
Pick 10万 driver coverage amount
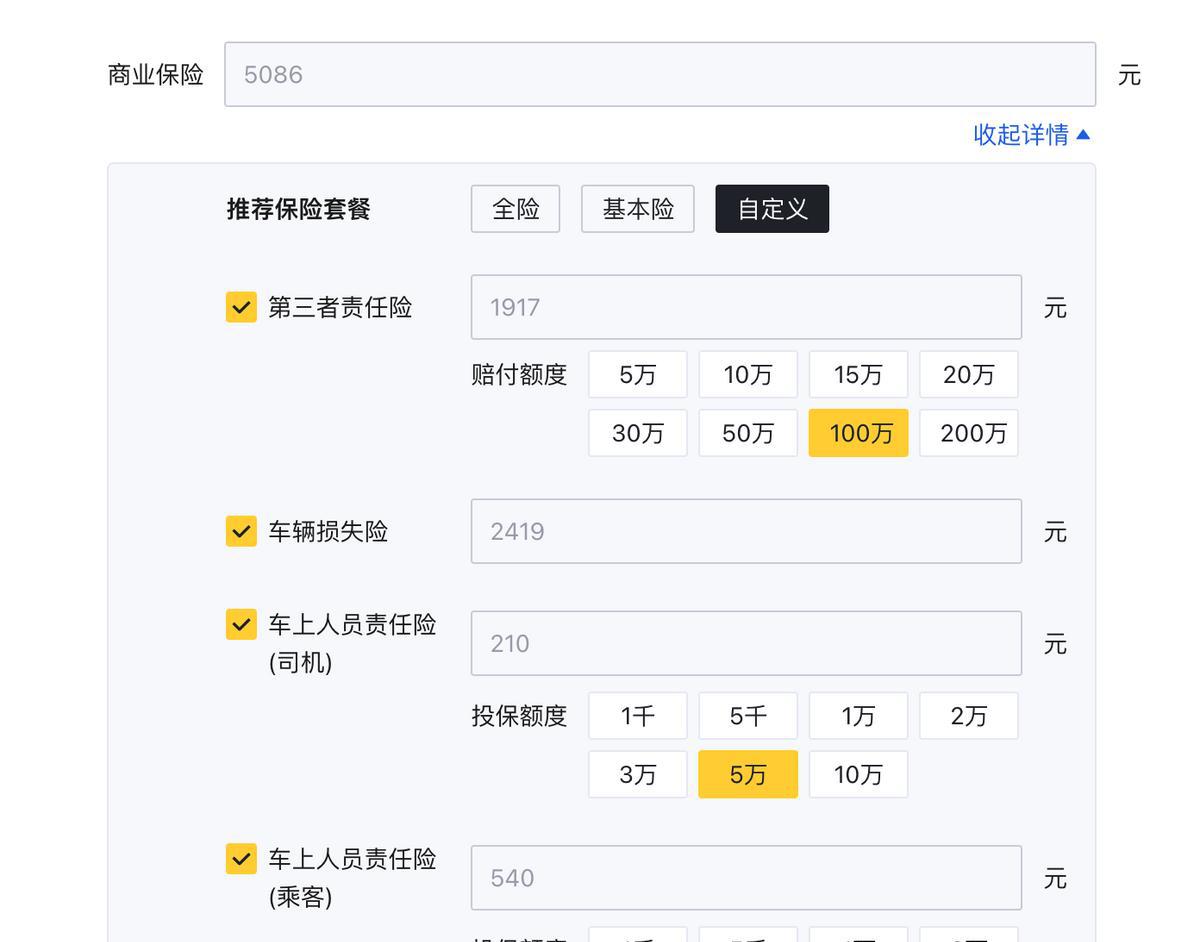pyautogui.click(x=858, y=775)
